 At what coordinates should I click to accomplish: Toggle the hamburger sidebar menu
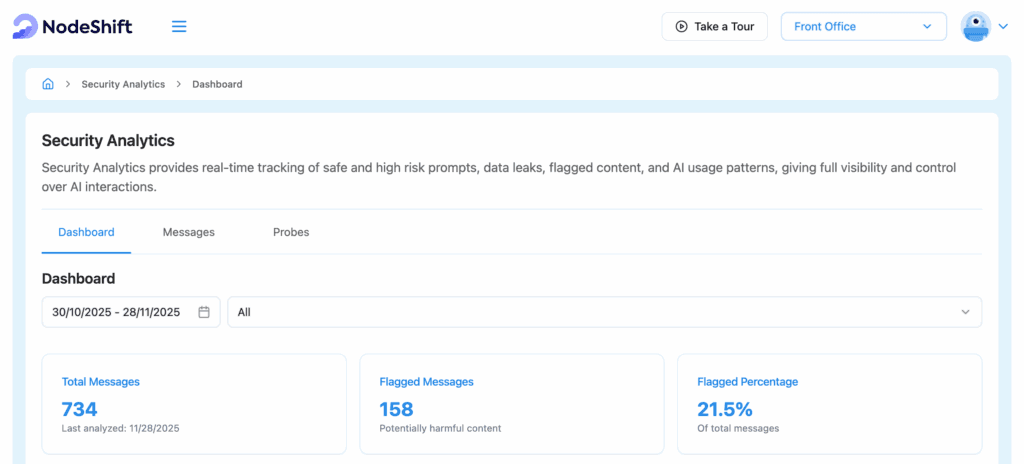(179, 27)
